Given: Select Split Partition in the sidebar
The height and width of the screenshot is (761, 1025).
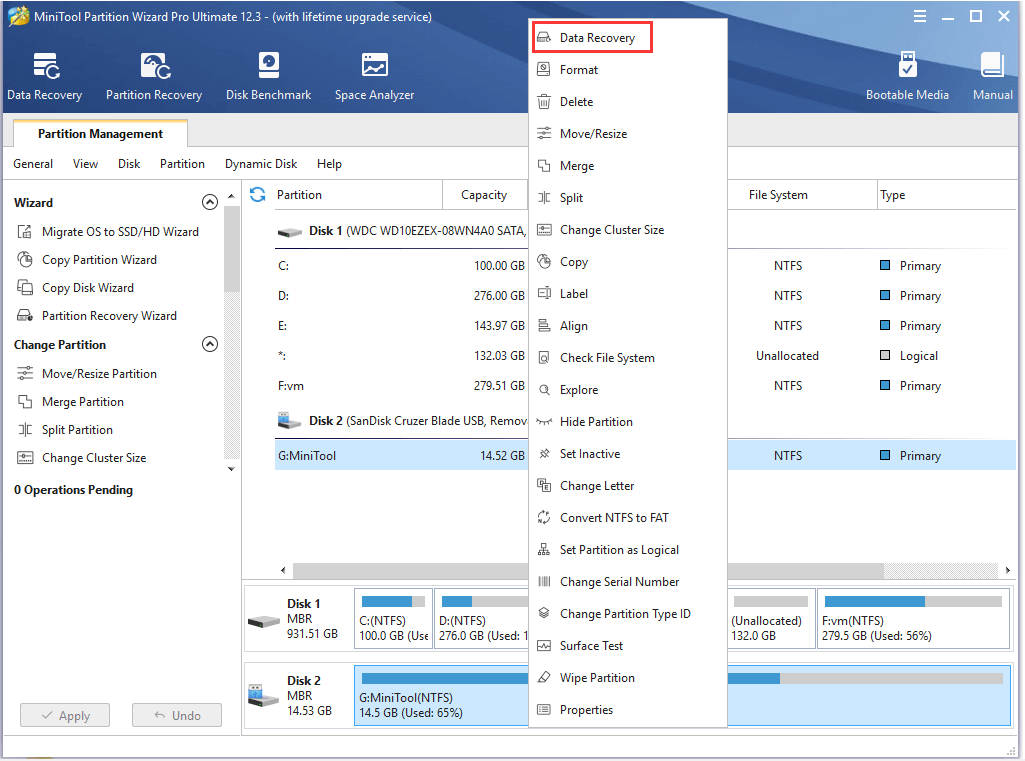Looking at the screenshot, I should (77, 430).
